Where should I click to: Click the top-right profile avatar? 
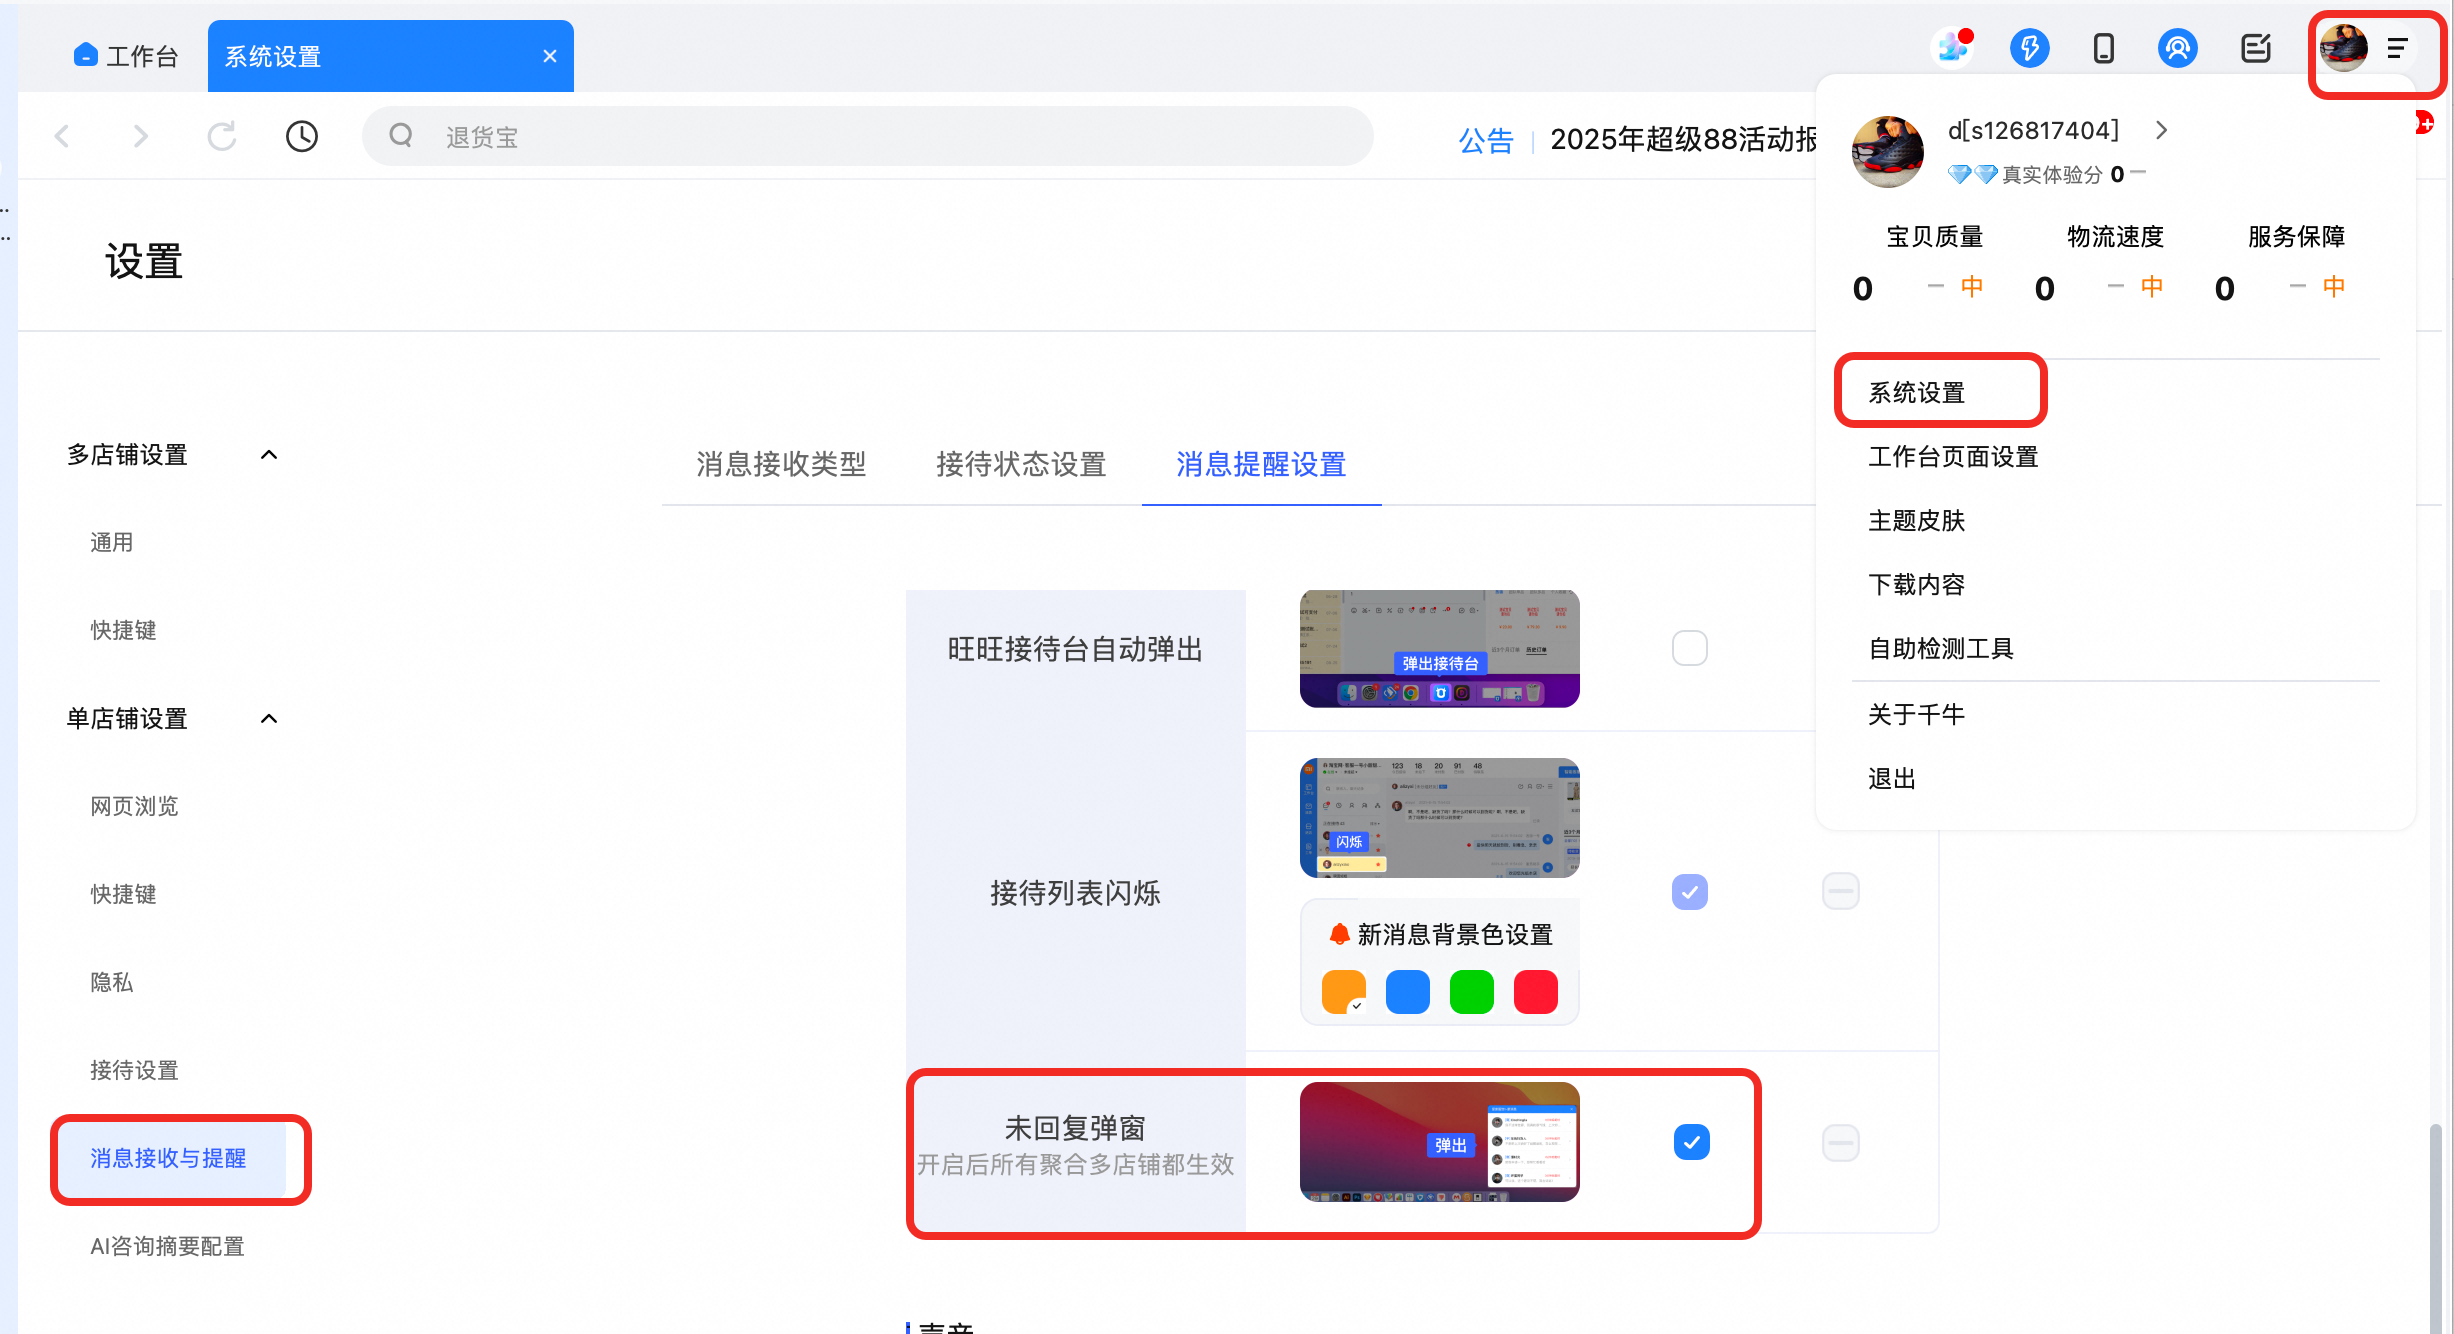pyautogui.click(x=2343, y=48)
